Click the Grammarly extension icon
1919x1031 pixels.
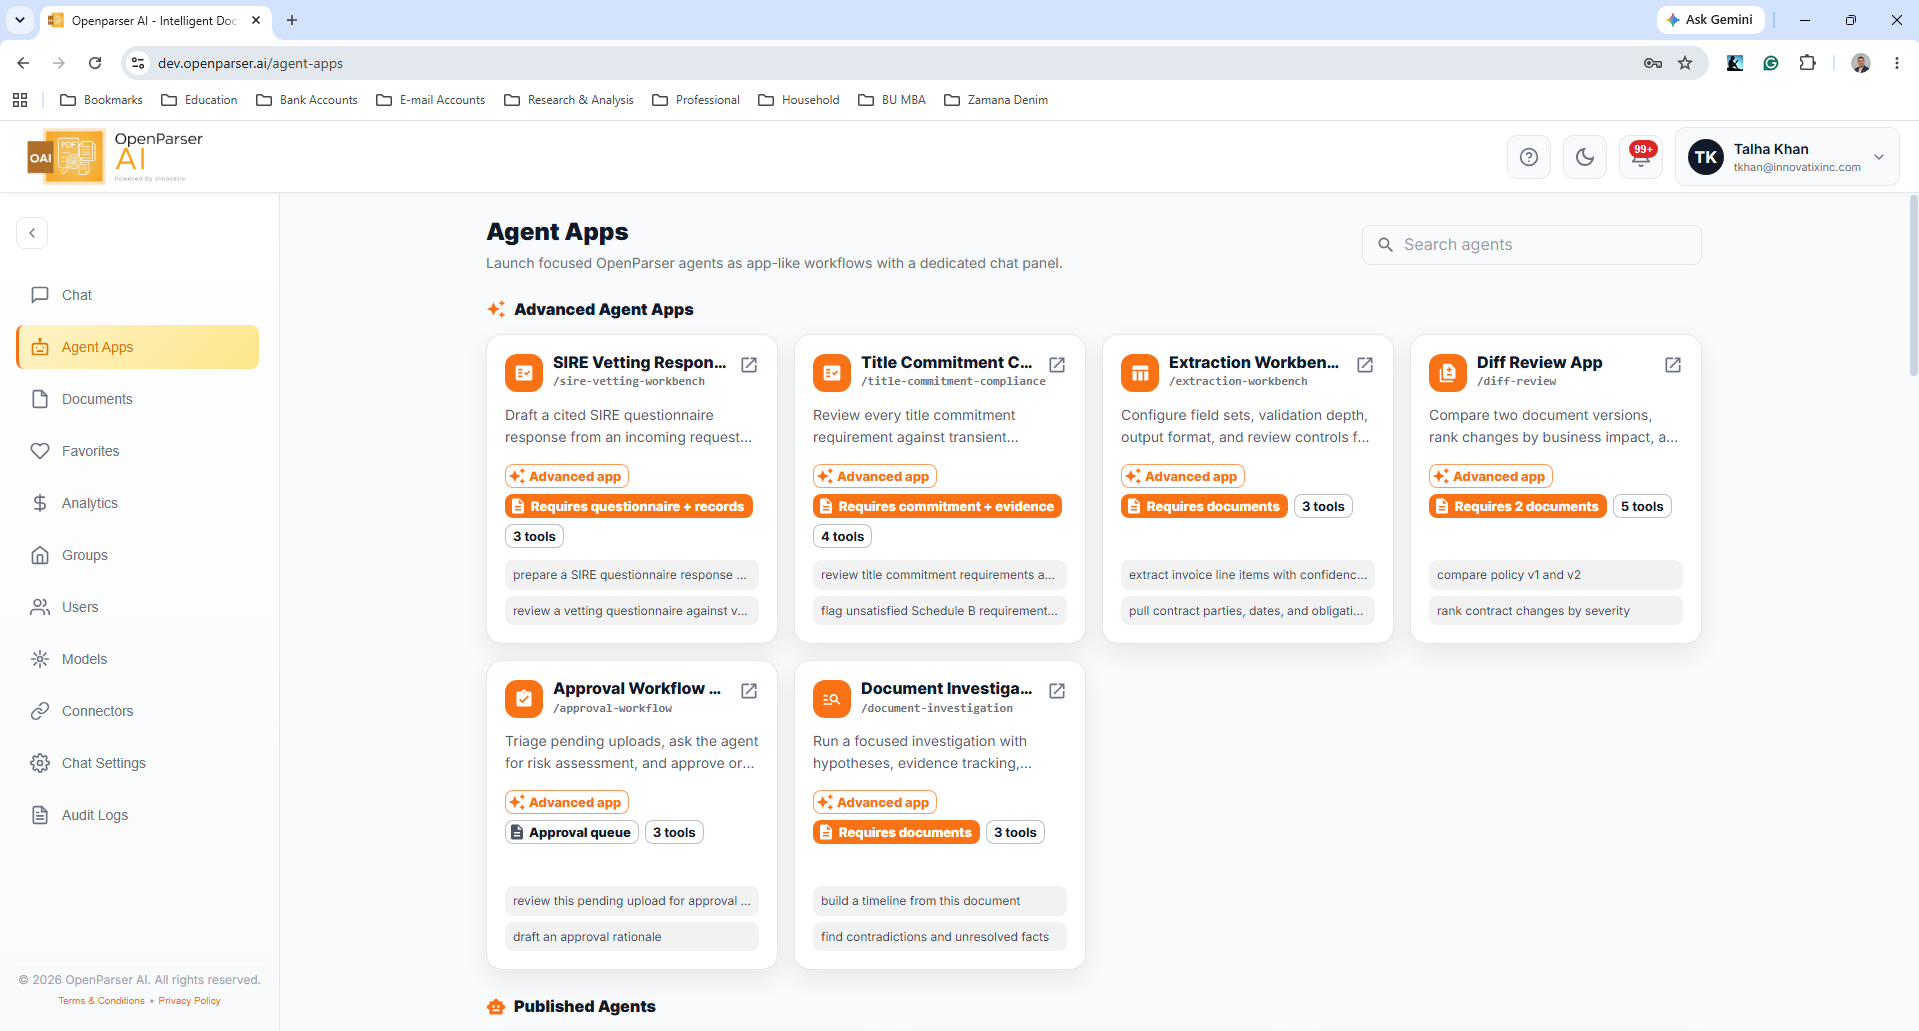pyautogui.click(x=1771, y=63)
